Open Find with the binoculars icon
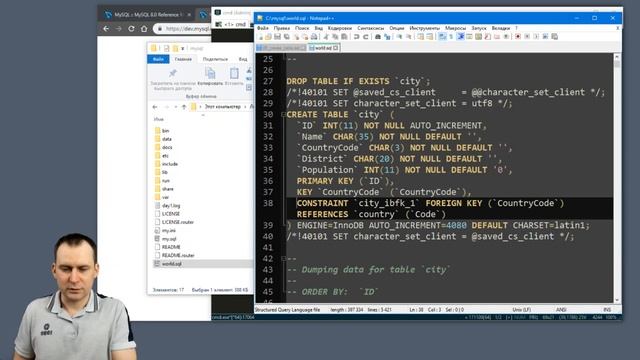 point(378,37)
